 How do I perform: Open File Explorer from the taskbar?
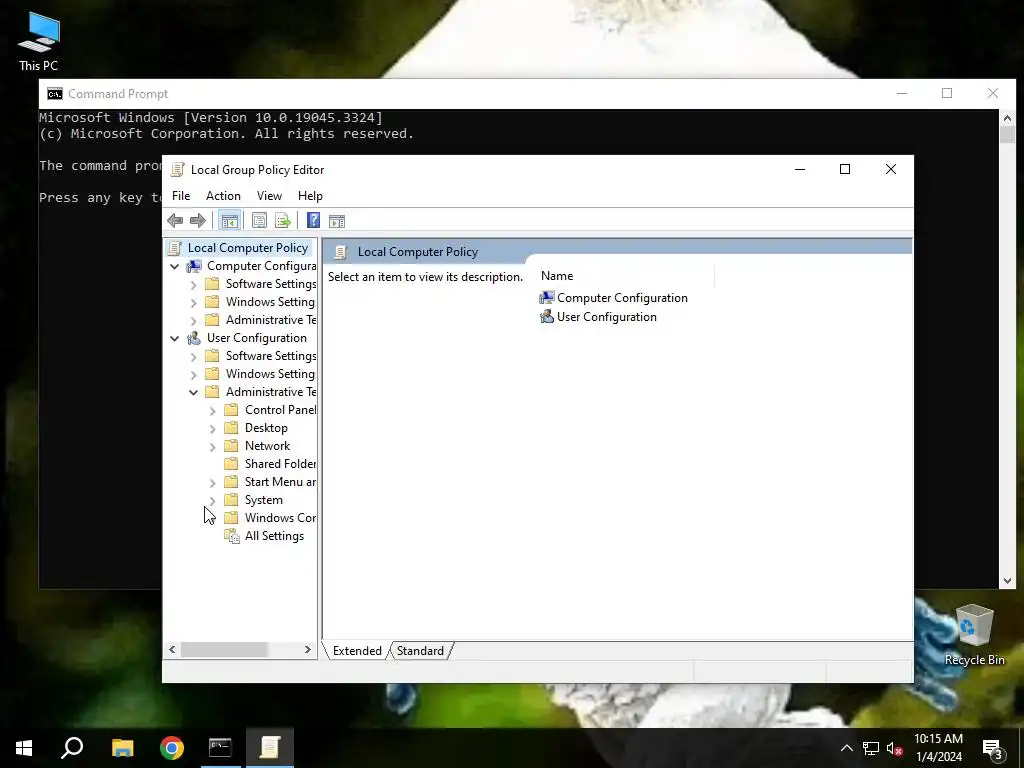click(122, 748)
